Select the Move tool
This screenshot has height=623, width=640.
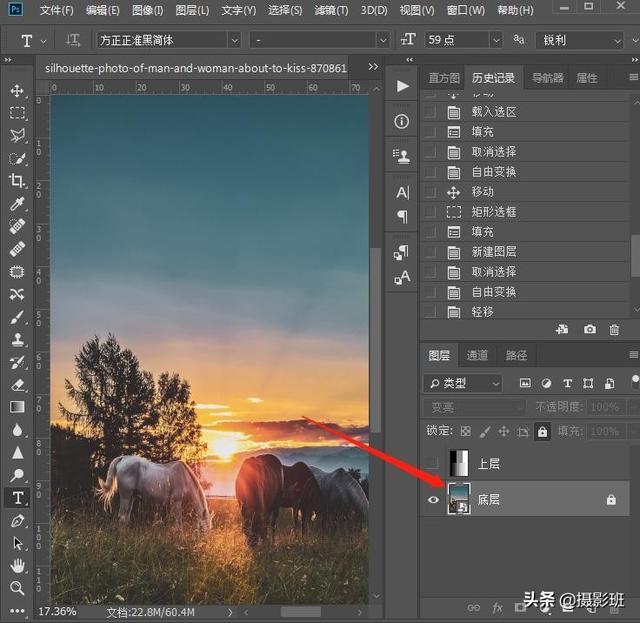point(17,90)
